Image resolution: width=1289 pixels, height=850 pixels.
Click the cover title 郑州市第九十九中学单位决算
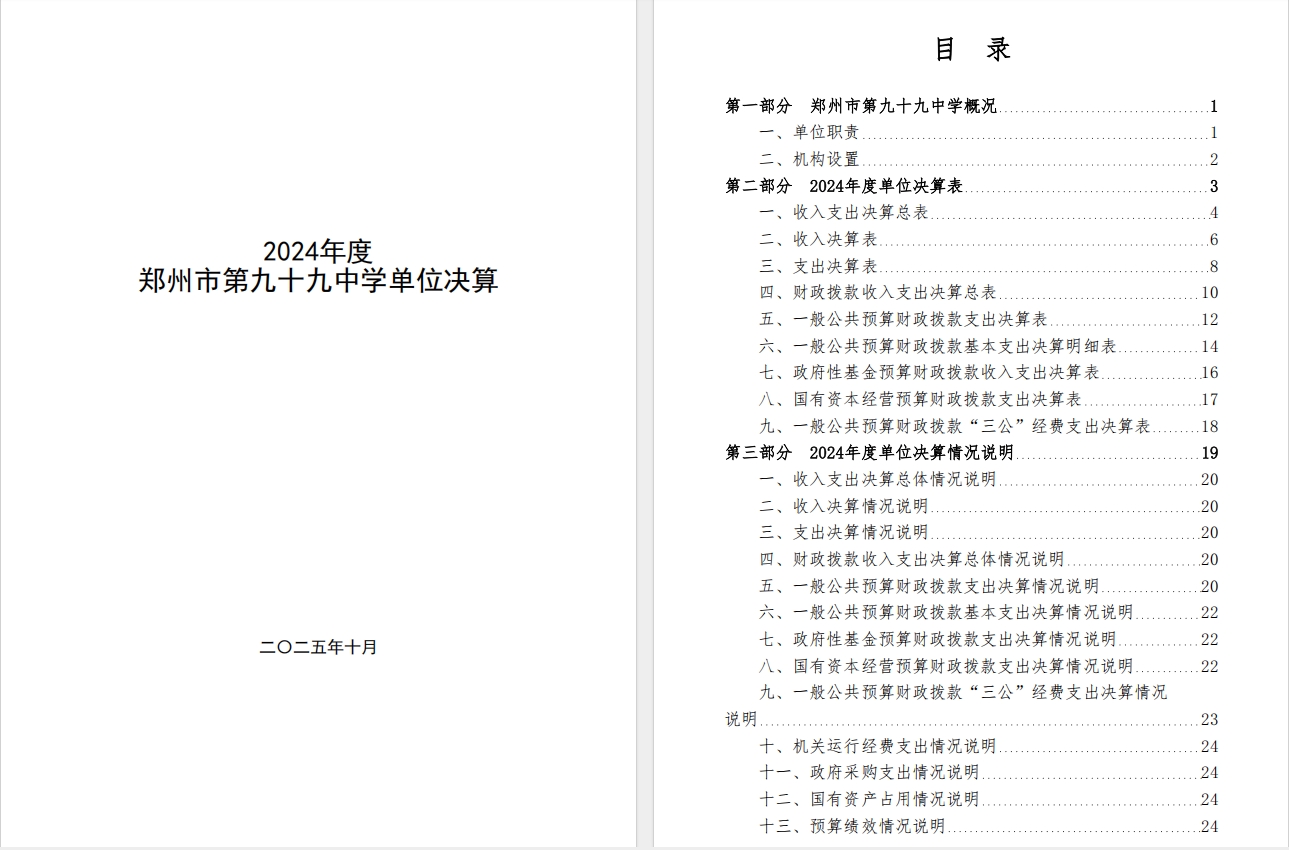coord(318,281)
